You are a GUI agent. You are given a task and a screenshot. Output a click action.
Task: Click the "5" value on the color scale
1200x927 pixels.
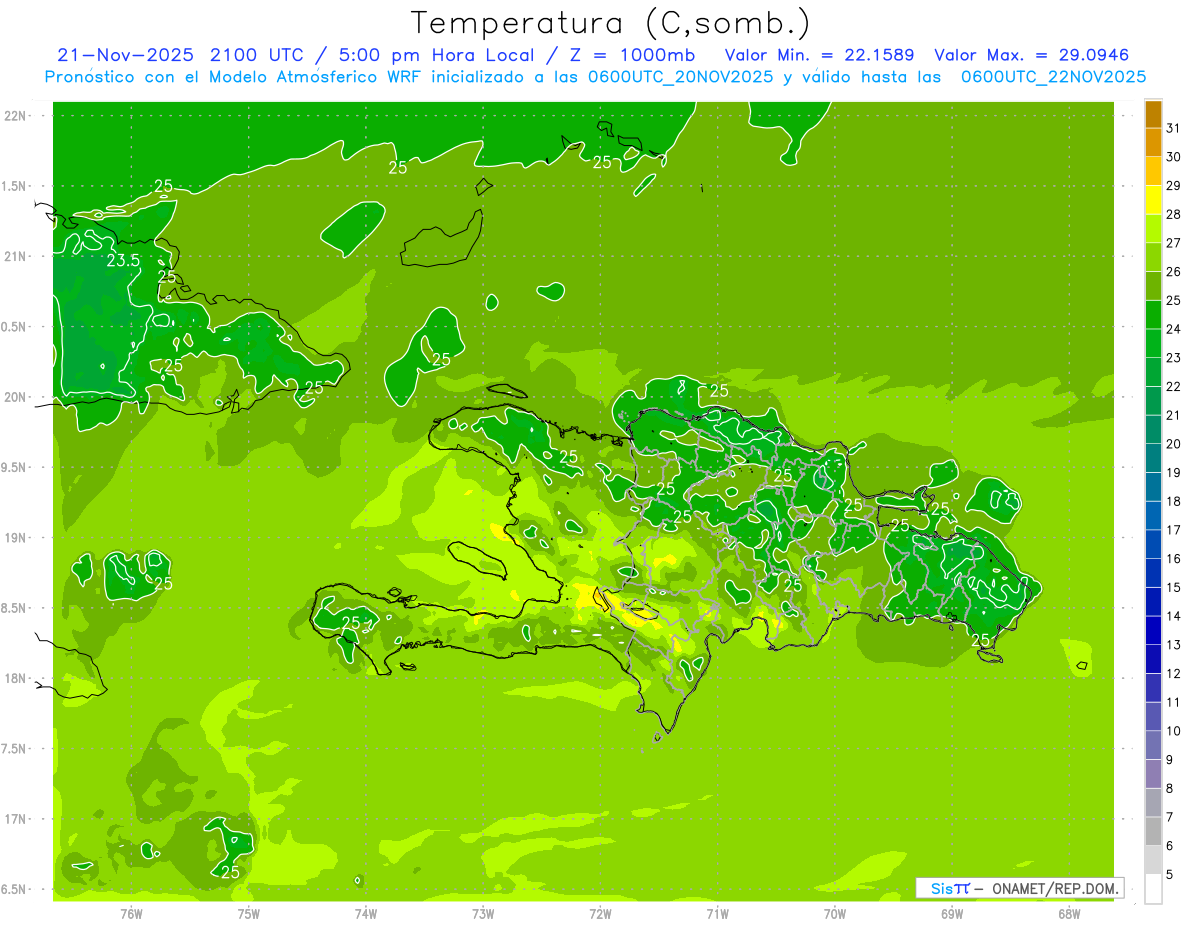pos(1170,875)
